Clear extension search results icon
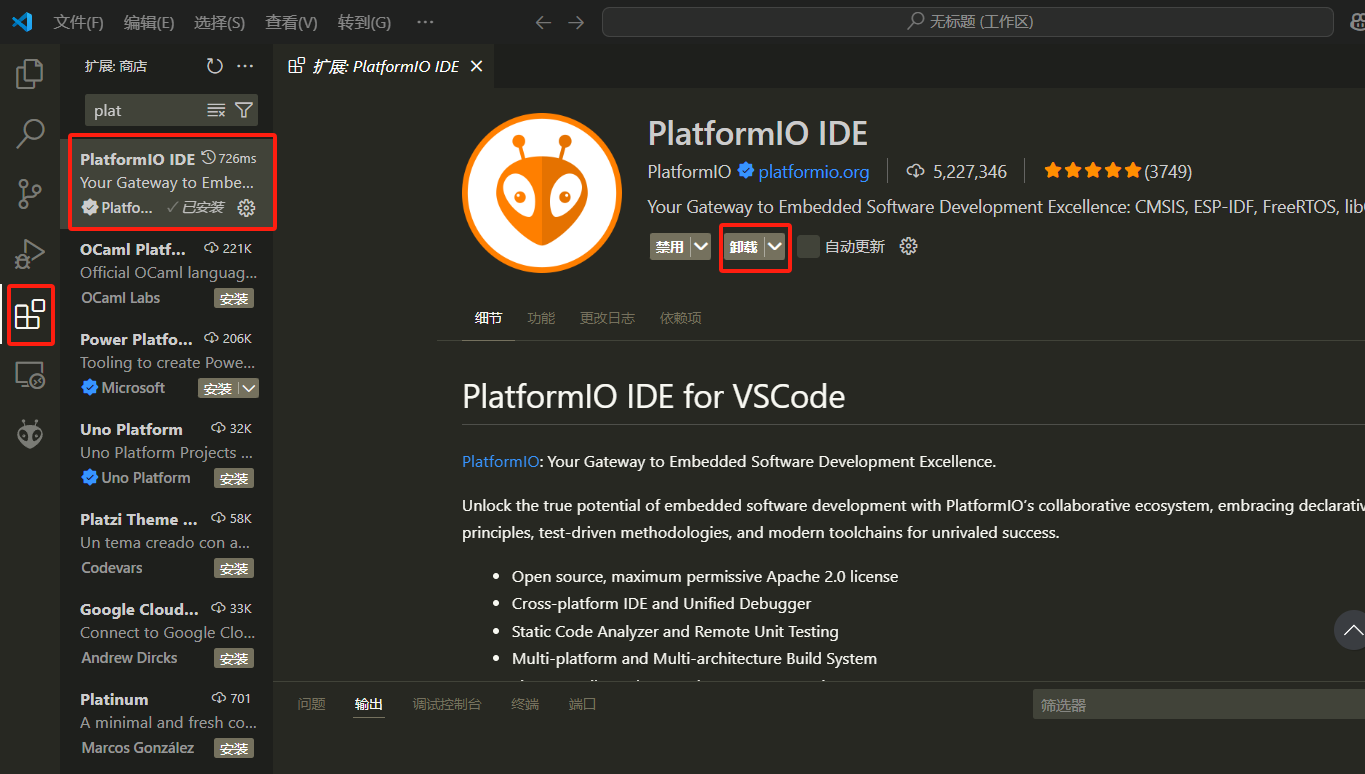Image resolution: width=1365 pixels, height=774 pixels. click(x=216, y=110)
